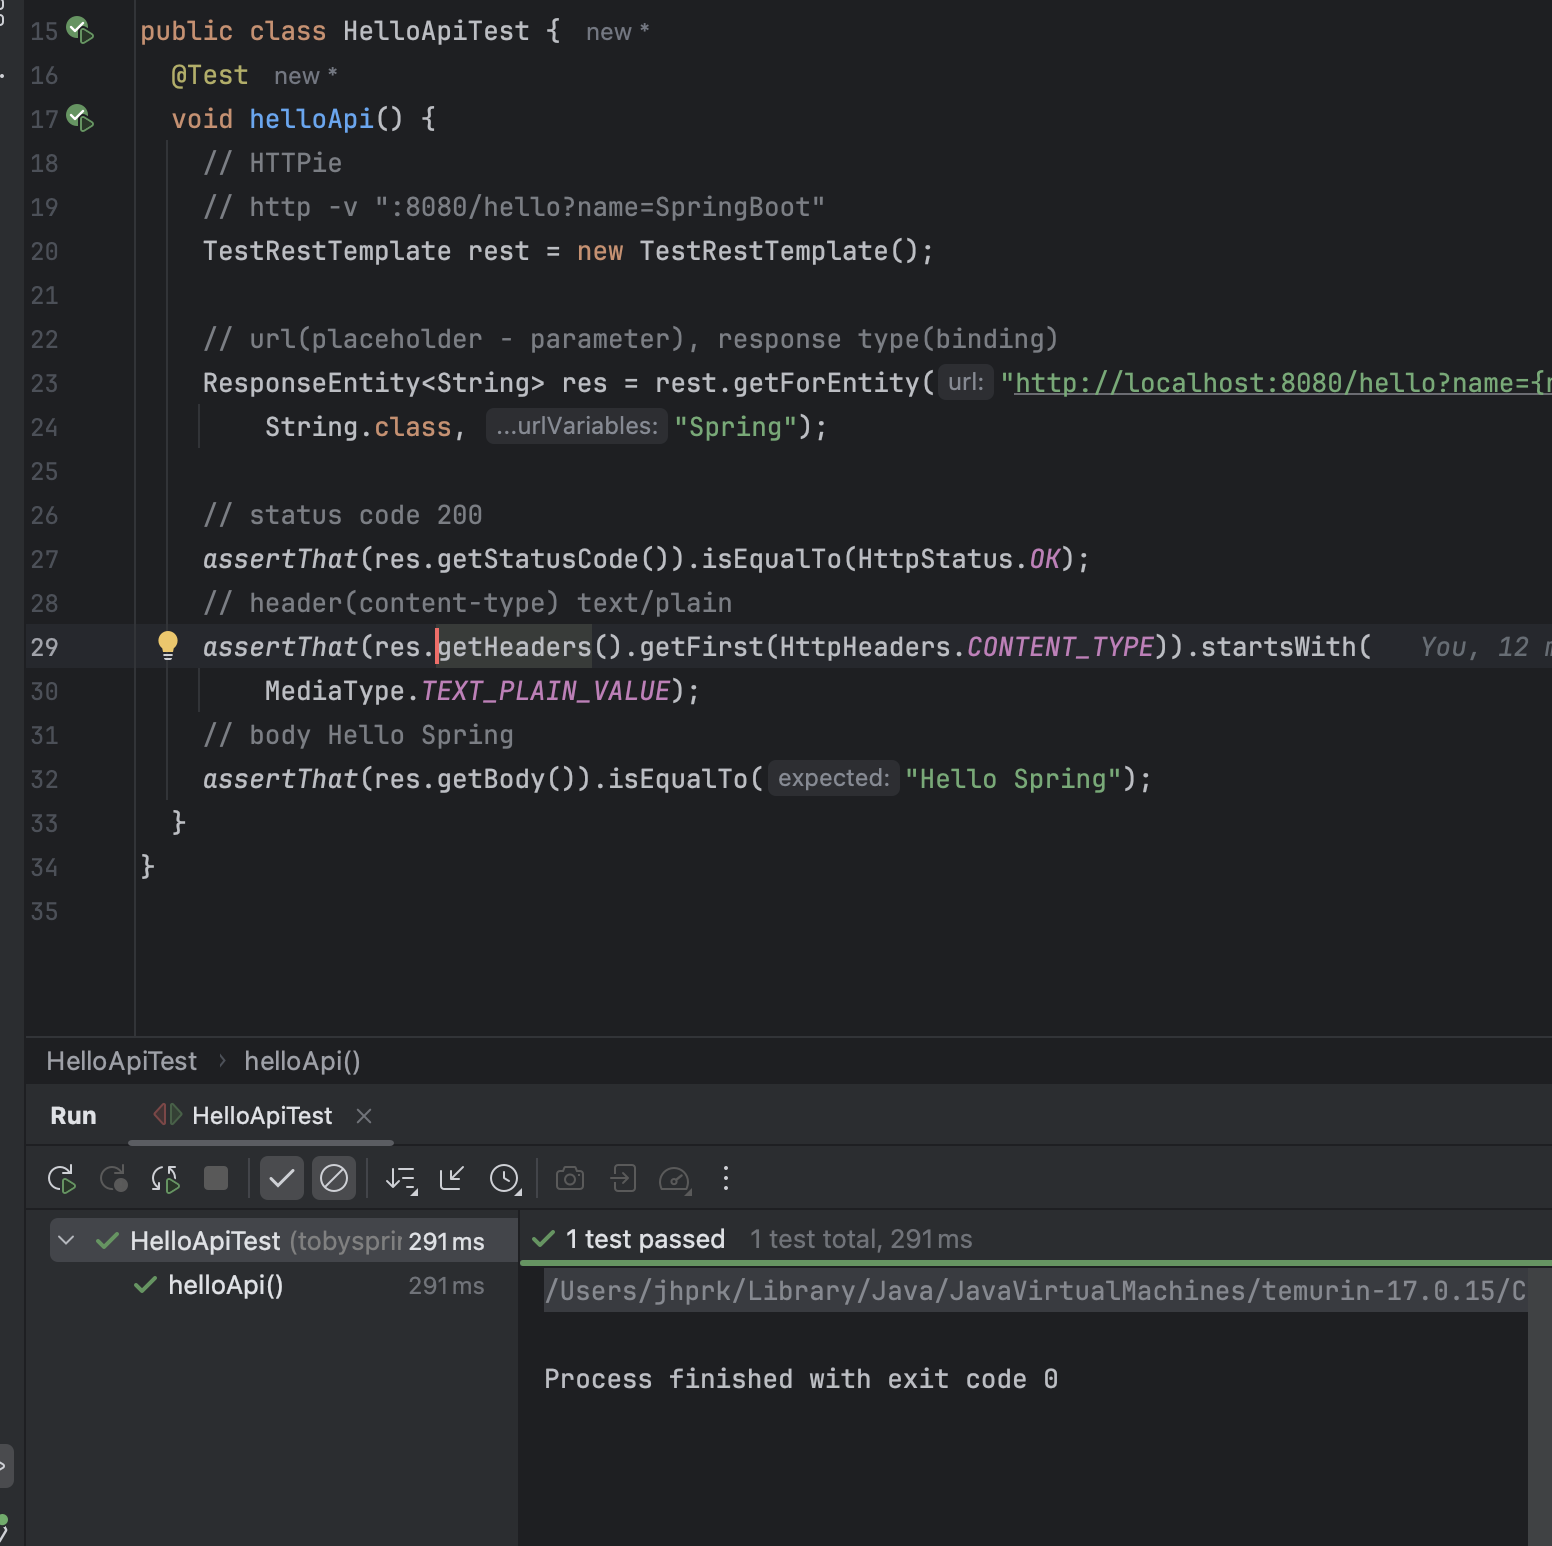Select the helloApi() test result row

tap(284, 1285)
